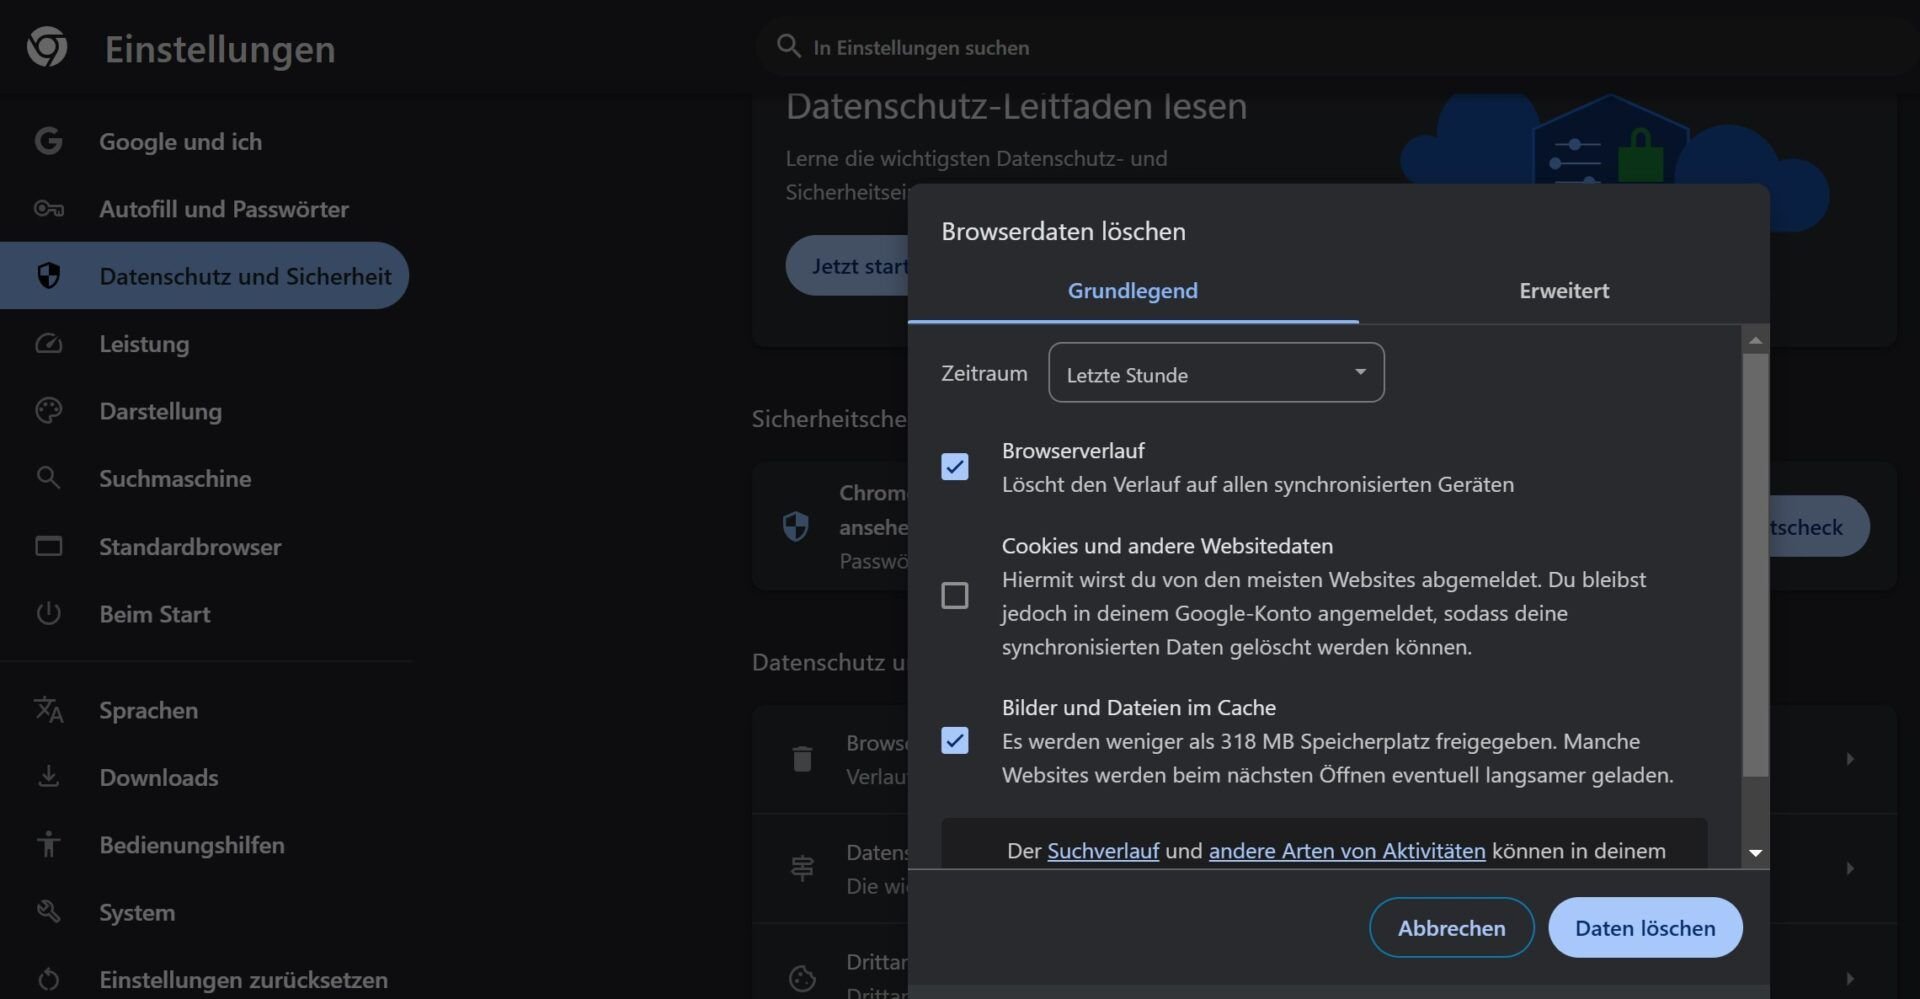The image size is (1920, 999).
Task: Expand the third-party cookies row arrow
Action: (x=1850, y=978)
